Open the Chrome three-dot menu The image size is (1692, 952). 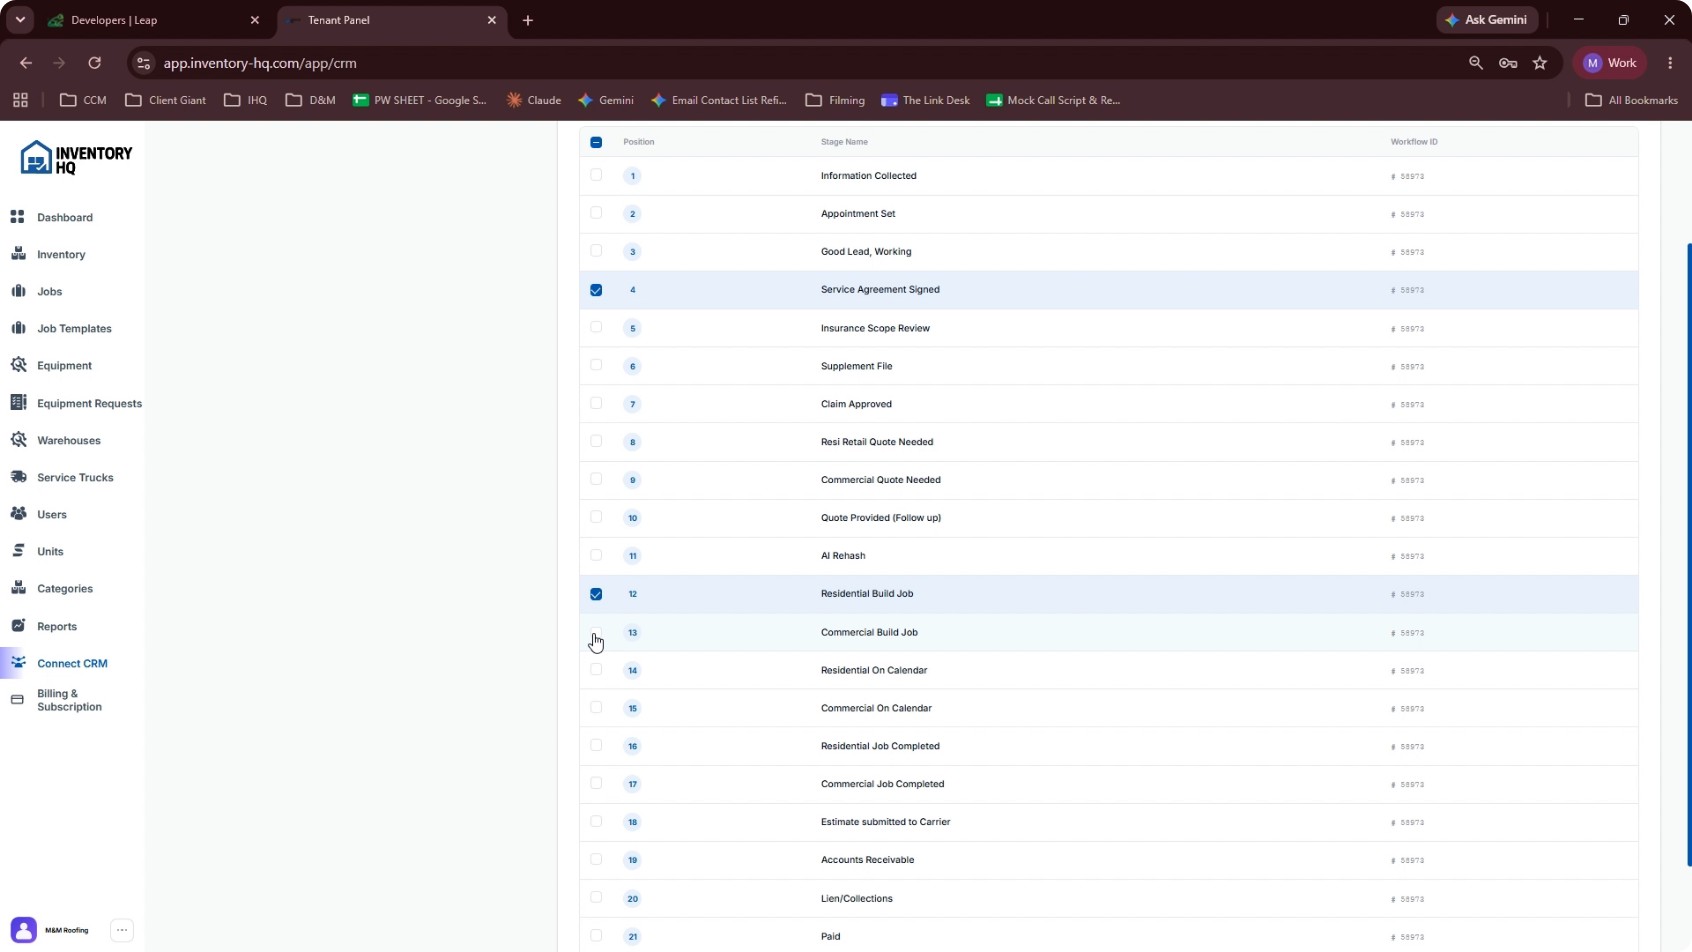coord(1670,63)
